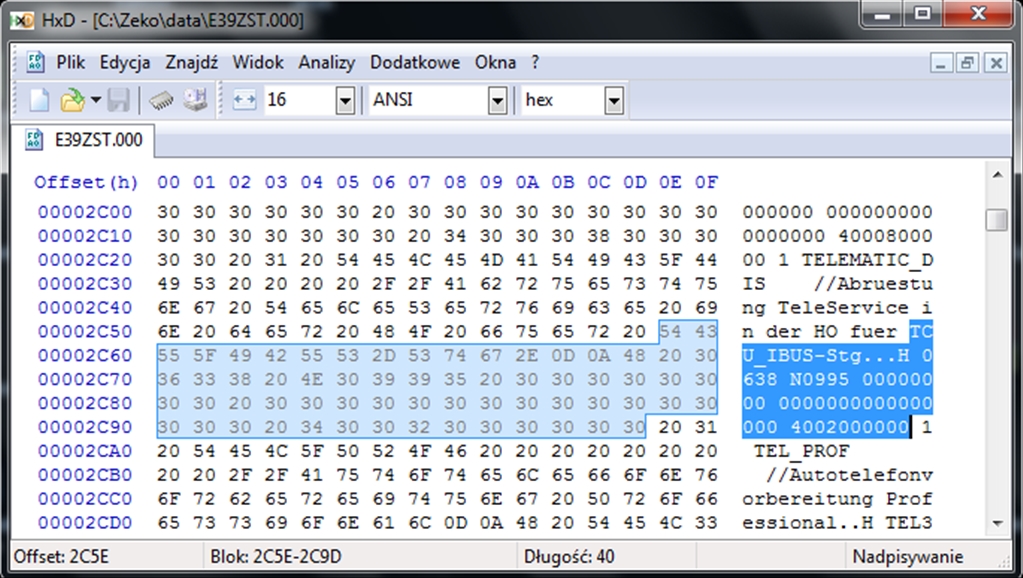Click selected text '638 N0995 000000'
1023x578 pixels.
tap(837, 379)
